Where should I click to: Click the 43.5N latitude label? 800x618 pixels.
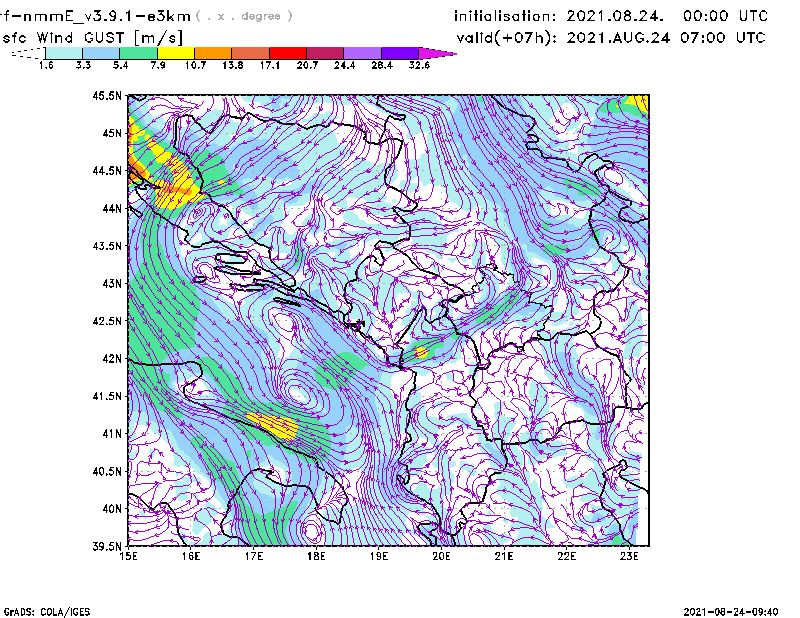click(x=107, y=245)
